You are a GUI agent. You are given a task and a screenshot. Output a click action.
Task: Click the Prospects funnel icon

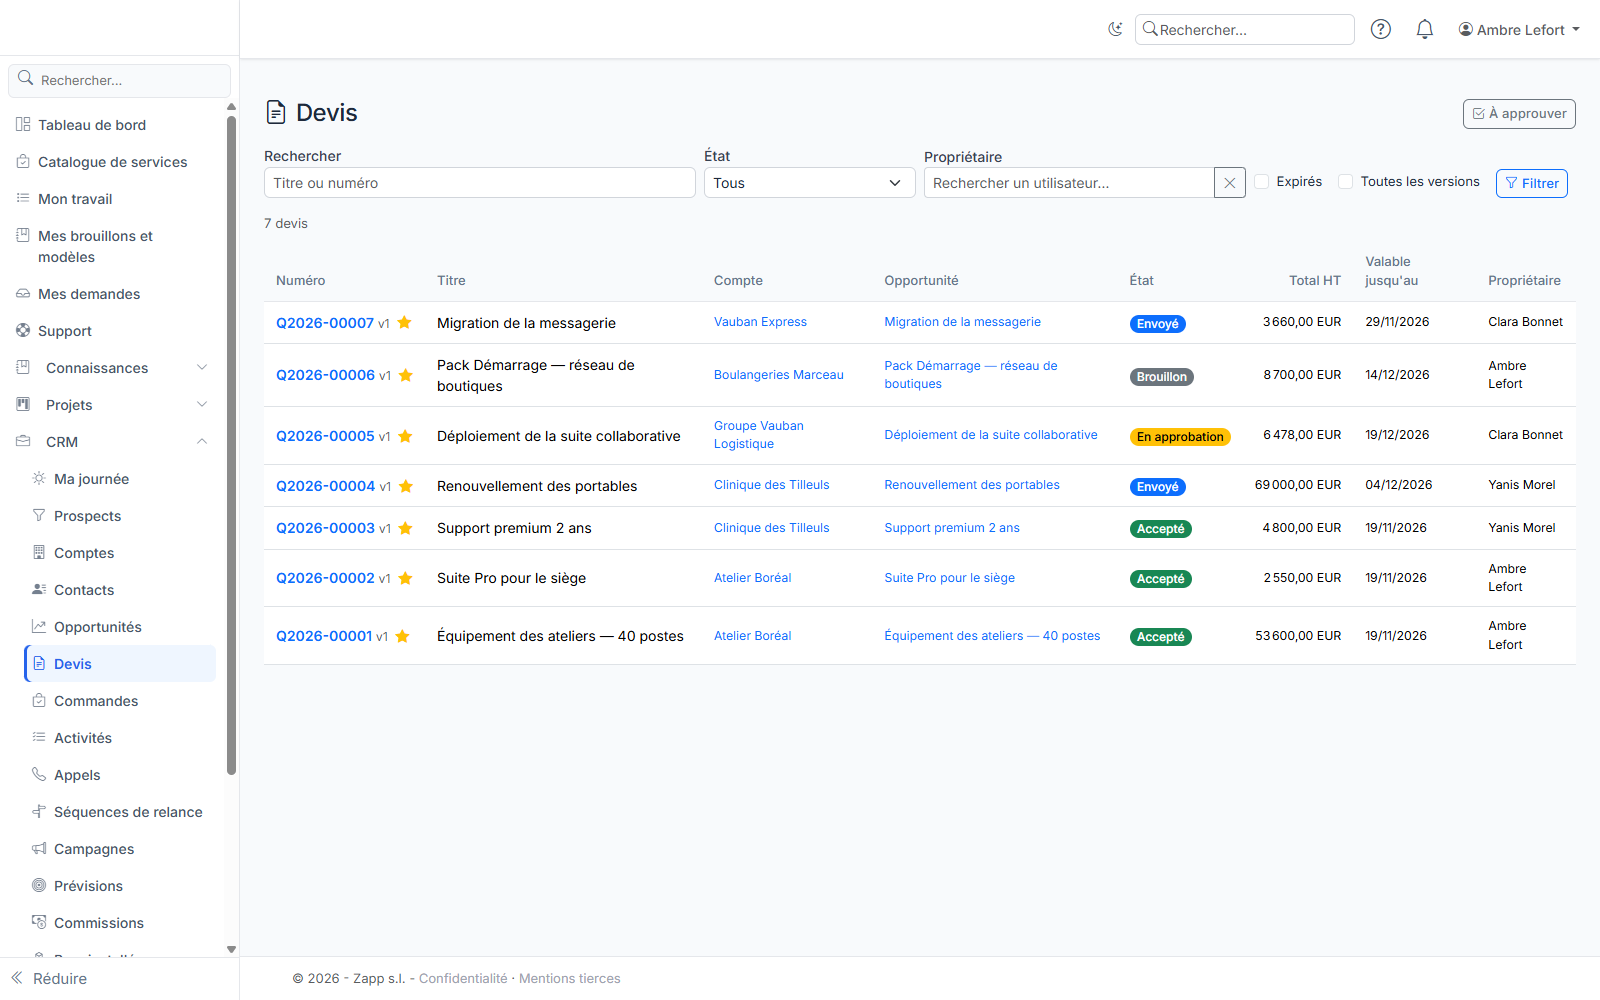[x=39, y=515]
